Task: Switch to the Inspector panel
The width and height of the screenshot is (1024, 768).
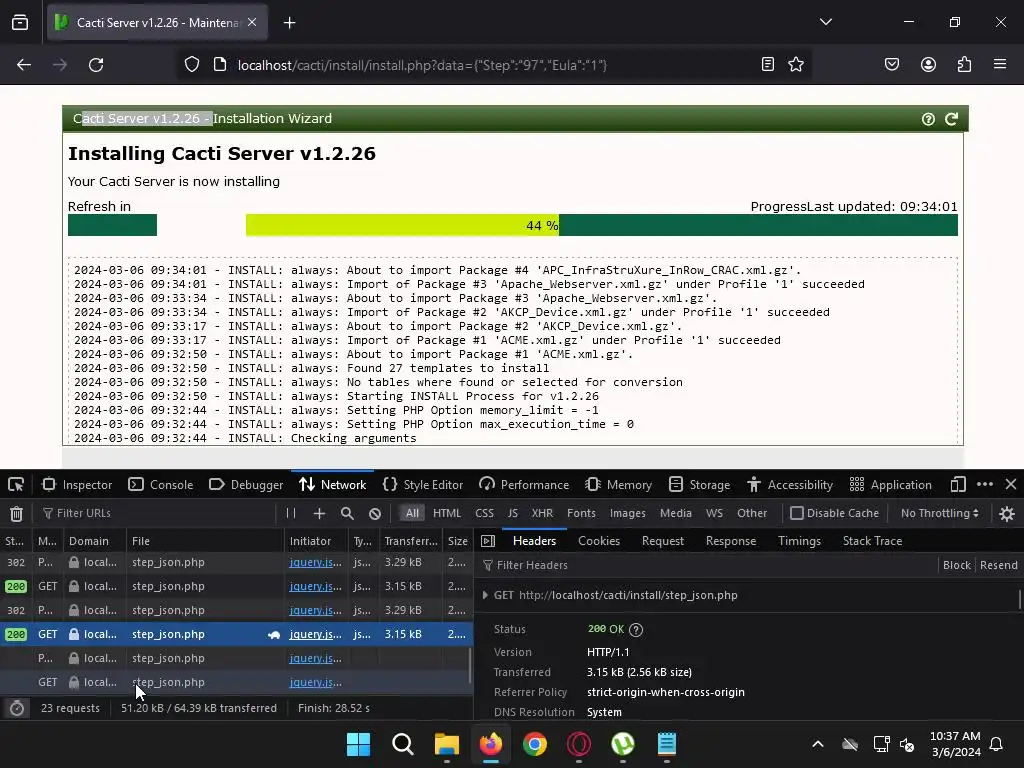Action: click(77, 485)
